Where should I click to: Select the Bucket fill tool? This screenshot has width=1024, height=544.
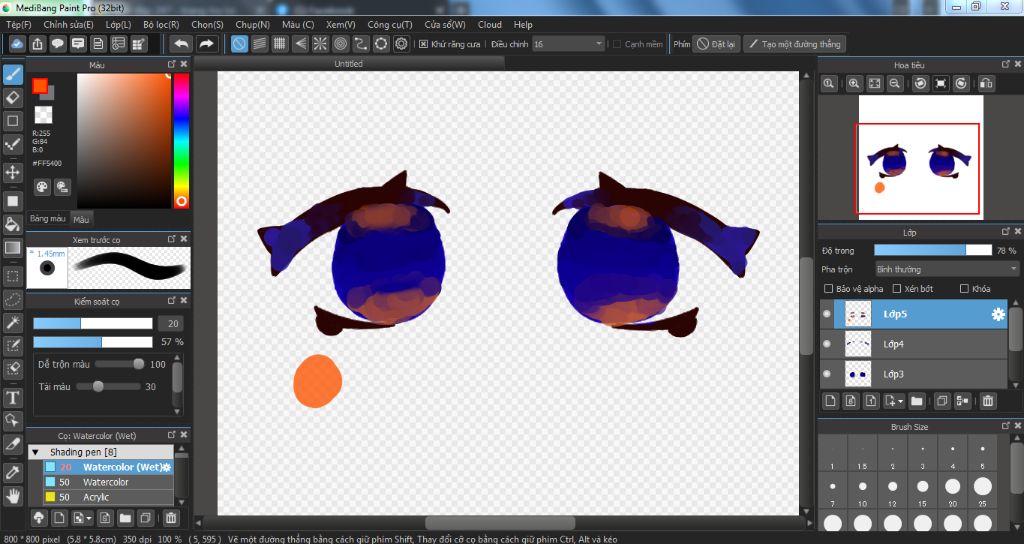[13, 223]
